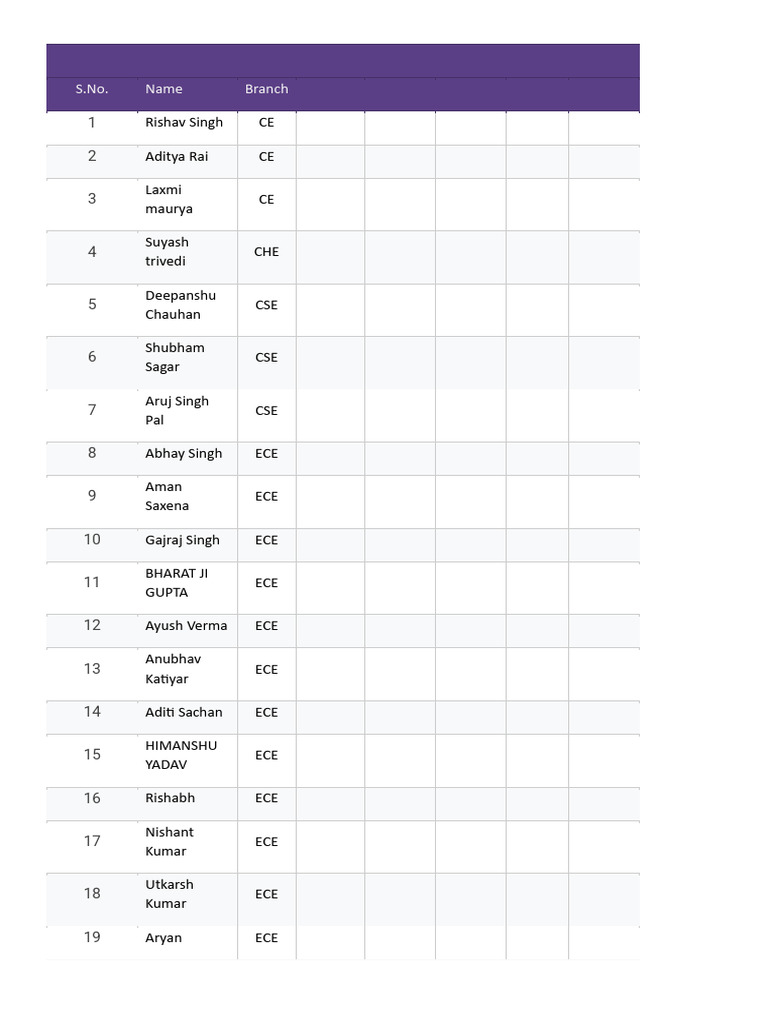The width and height of the screenshot is (768, 1024).
Task: Click the Deepanshu Chauhan name cell
Action: point(180,305)
